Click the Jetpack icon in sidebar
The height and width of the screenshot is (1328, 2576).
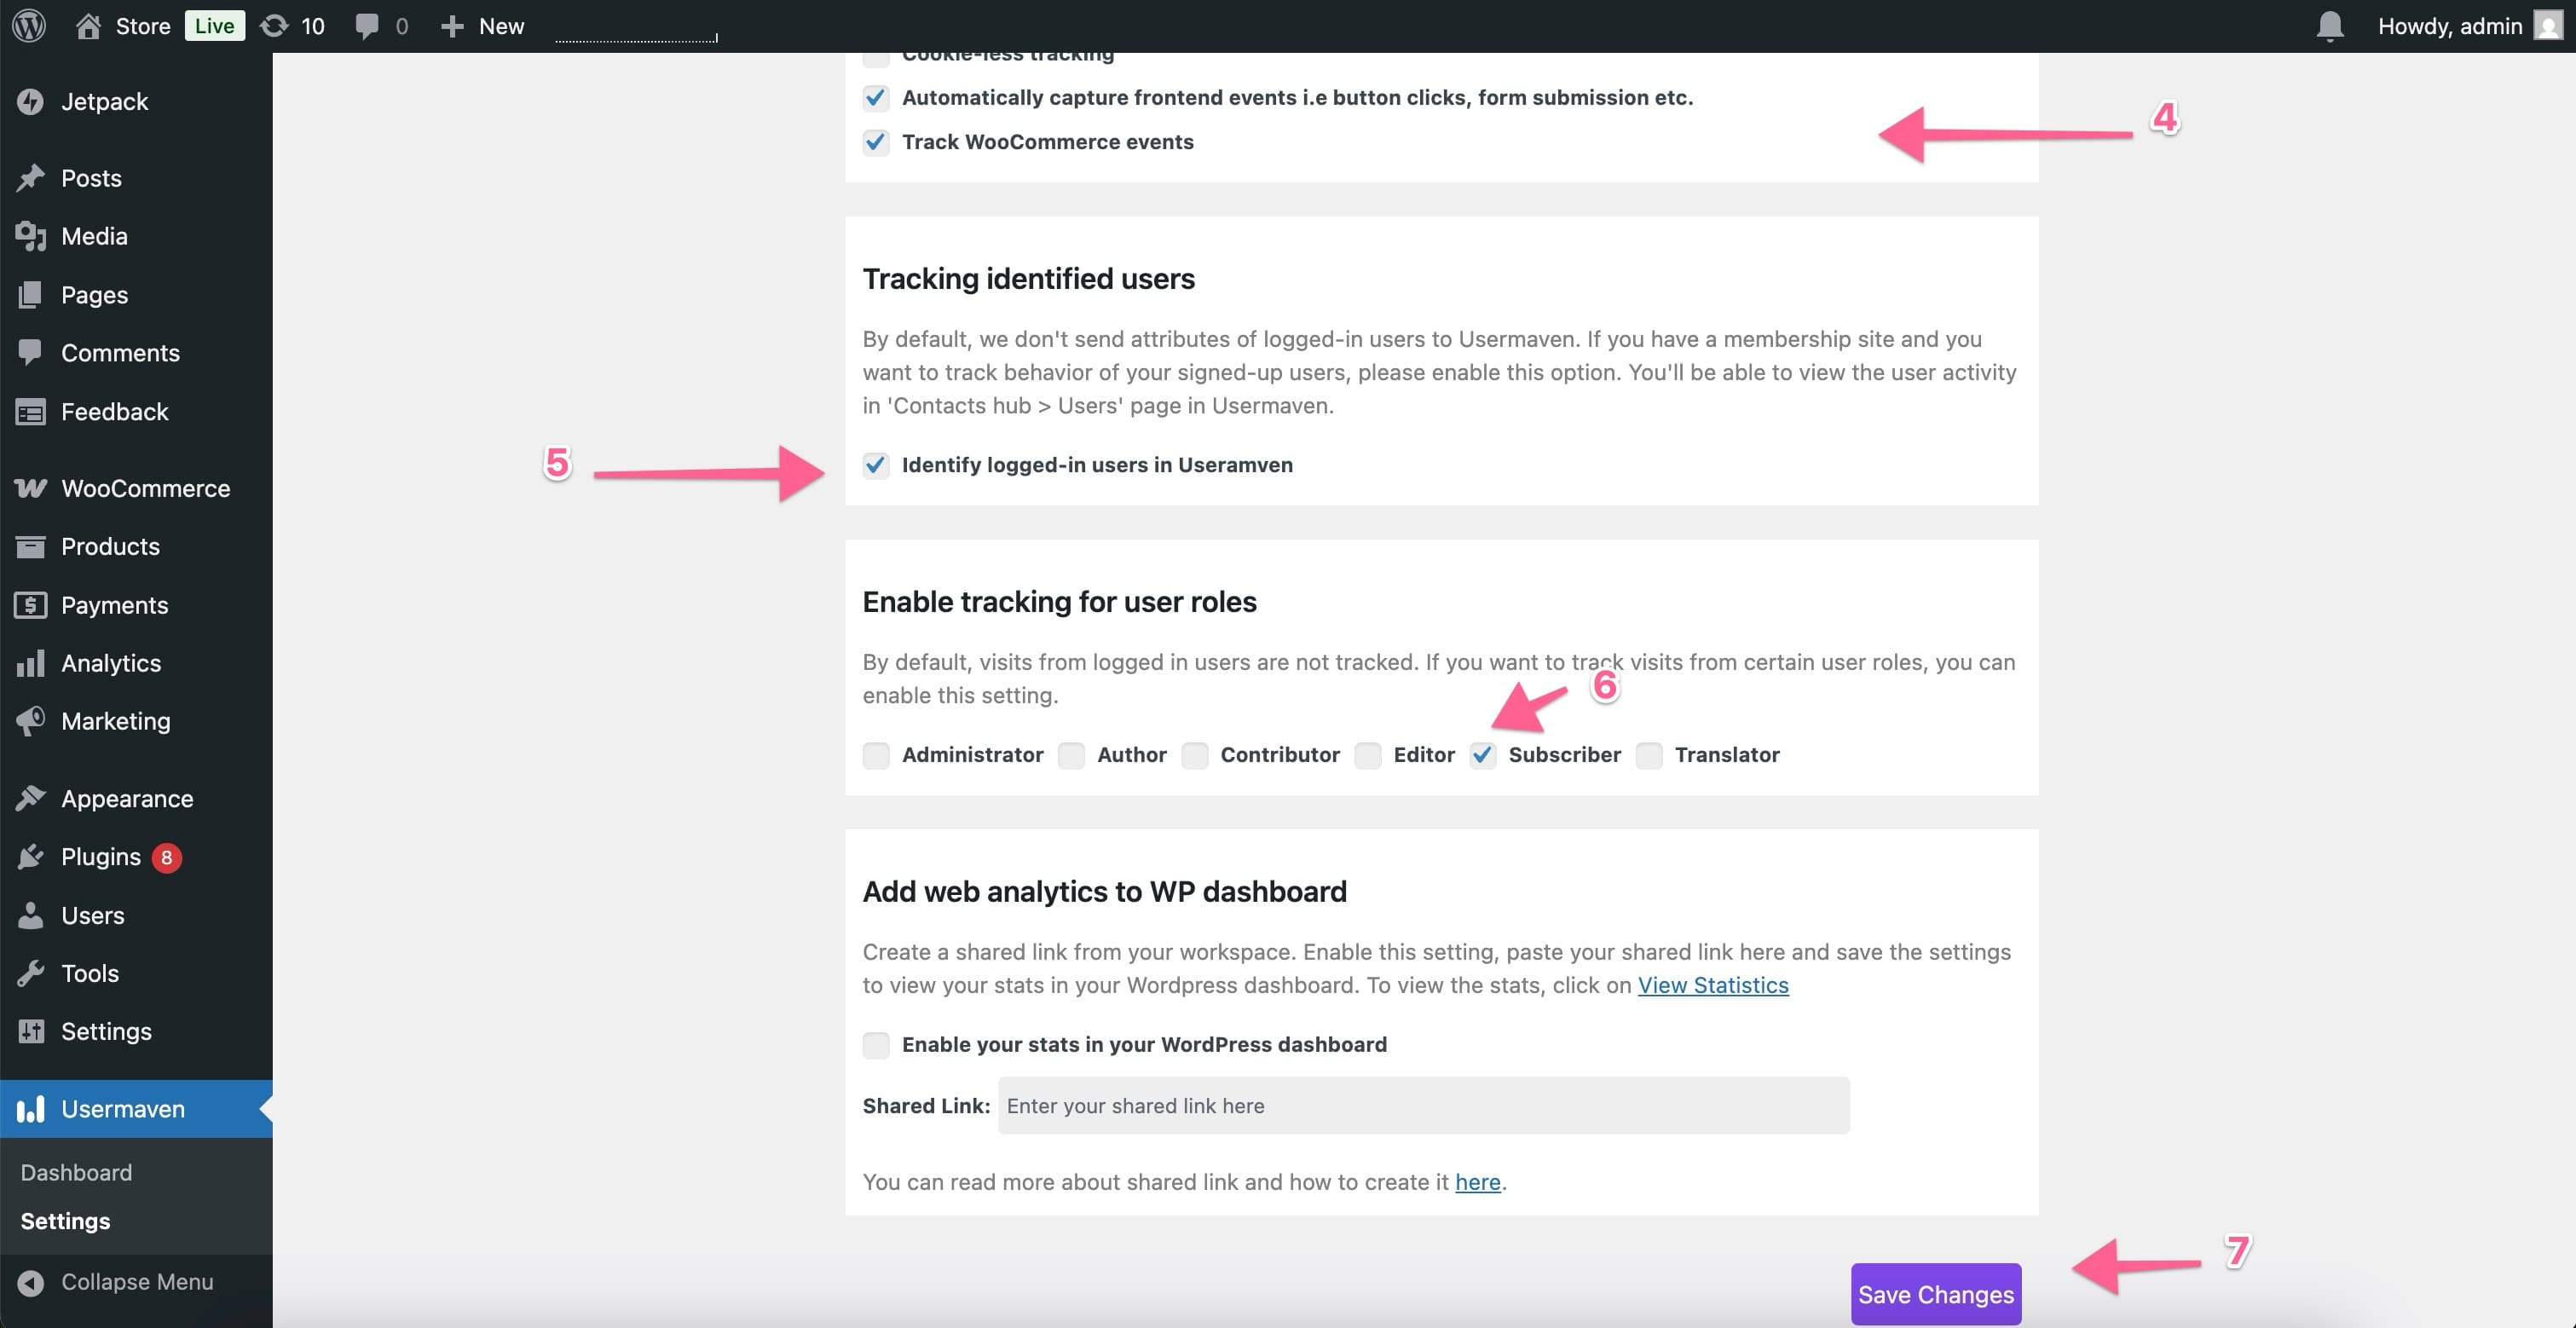click(31, 101)
